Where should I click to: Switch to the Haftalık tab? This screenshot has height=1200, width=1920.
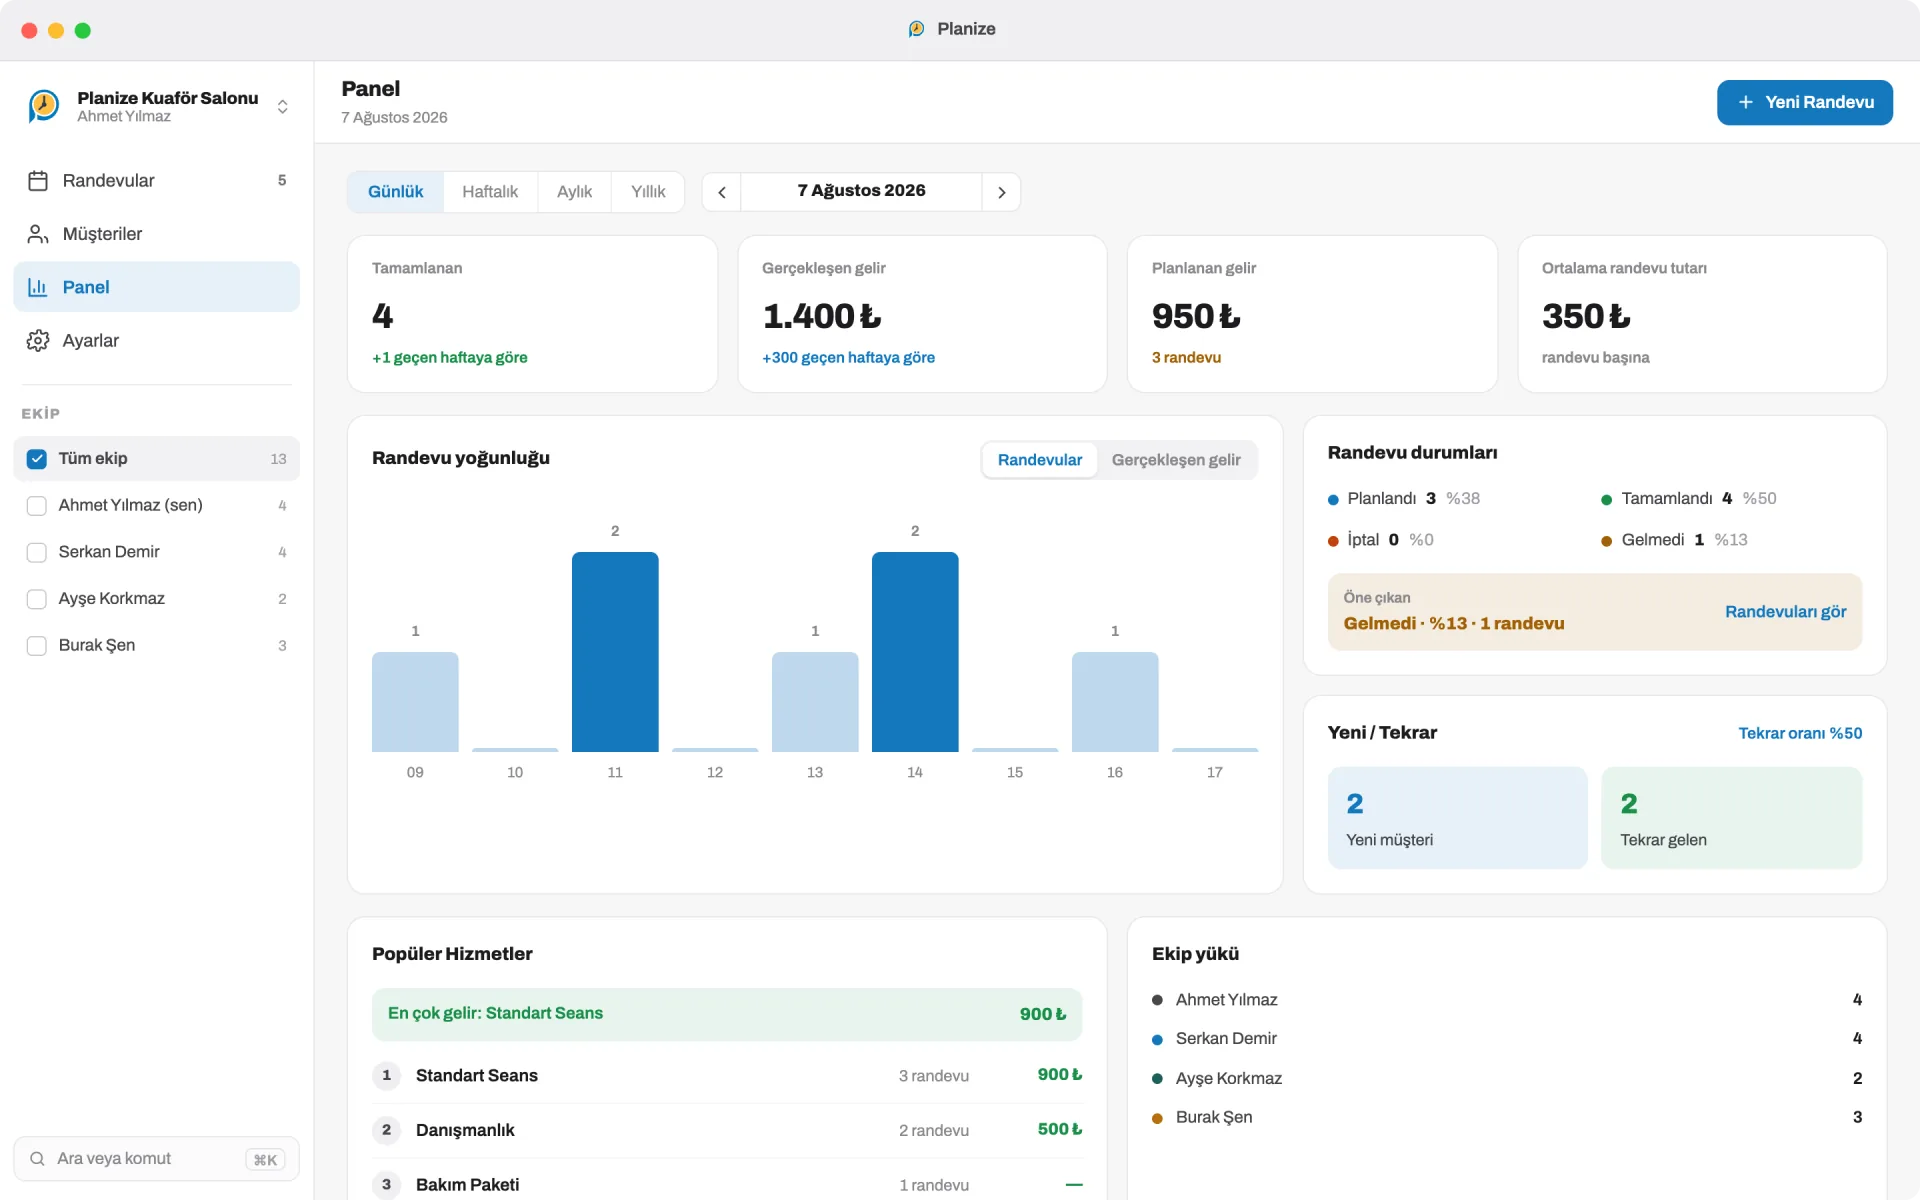pyautogui.click(x=490, y=192)
